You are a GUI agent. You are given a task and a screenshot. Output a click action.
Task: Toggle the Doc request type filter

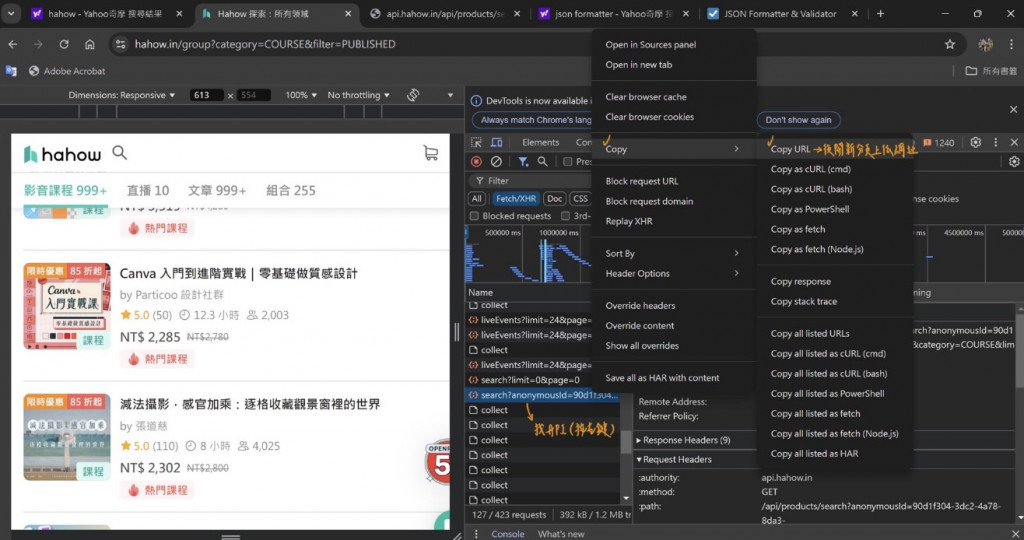(554, 199)
